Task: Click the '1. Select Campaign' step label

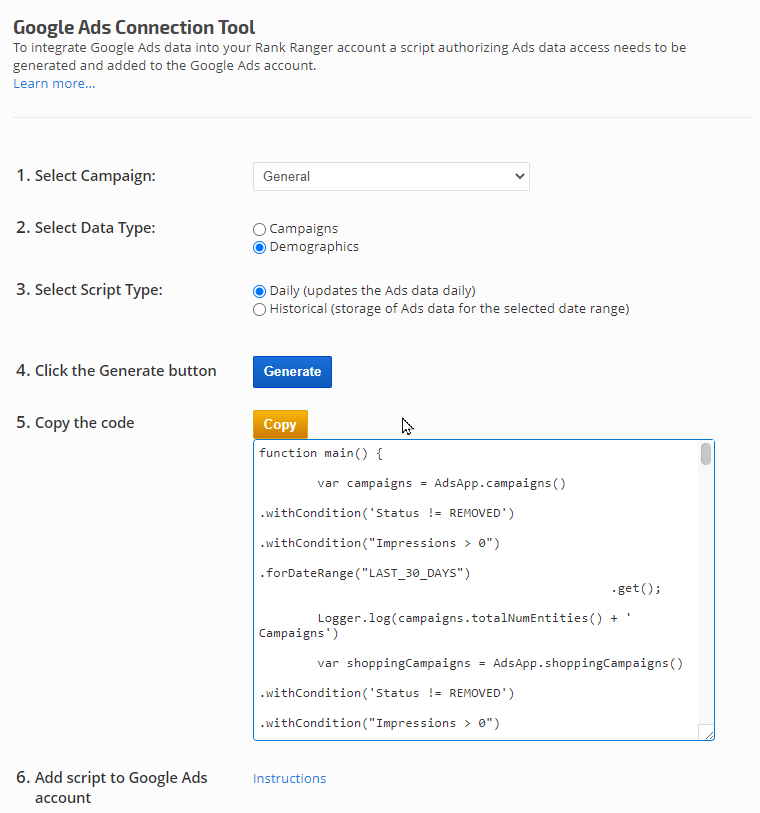Action: point(86,176)
